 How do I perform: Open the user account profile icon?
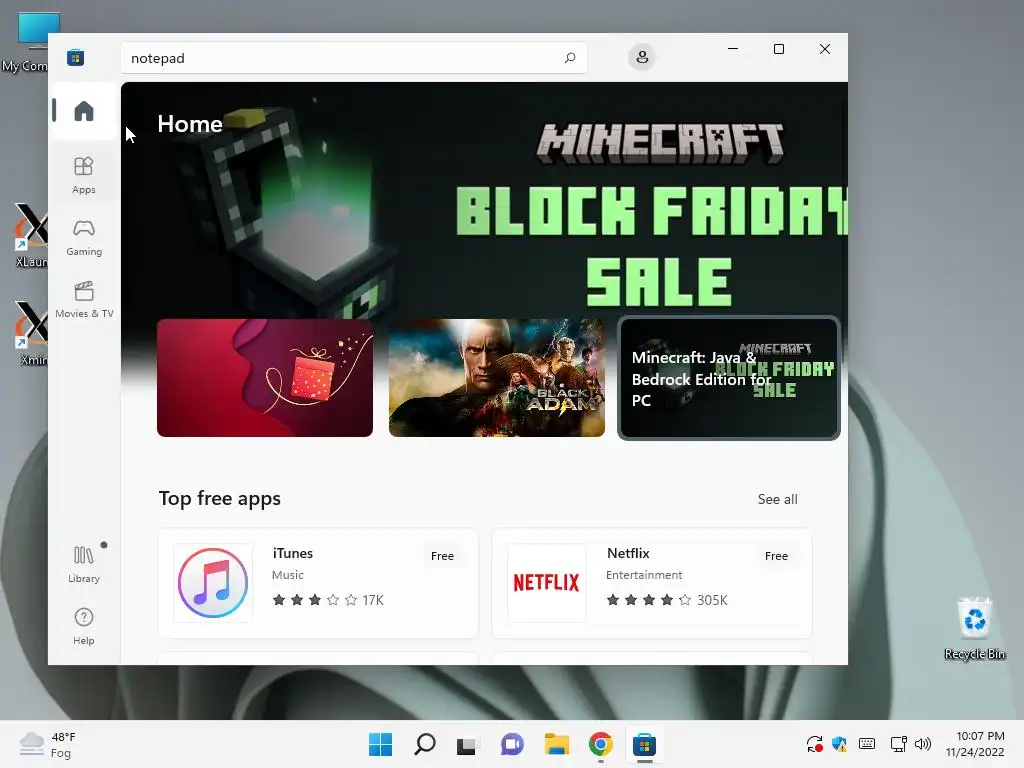pos(642,57)
